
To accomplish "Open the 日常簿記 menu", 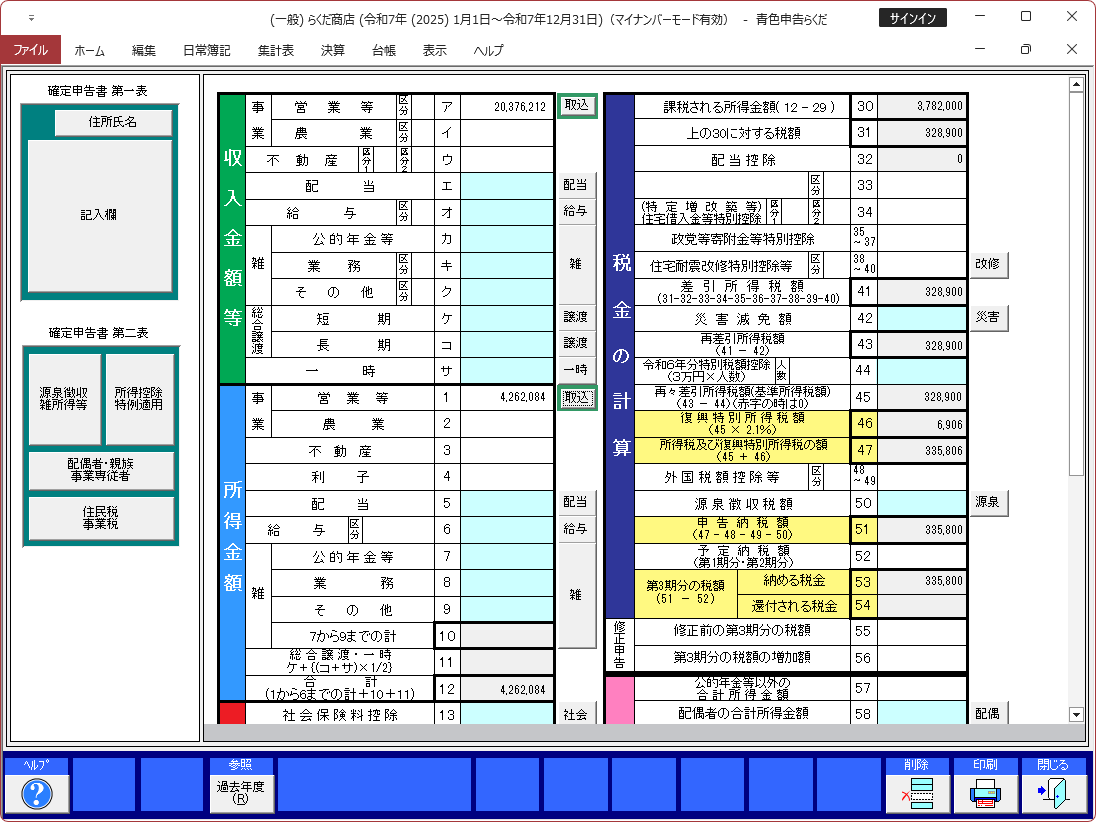I will coord(206,50).
